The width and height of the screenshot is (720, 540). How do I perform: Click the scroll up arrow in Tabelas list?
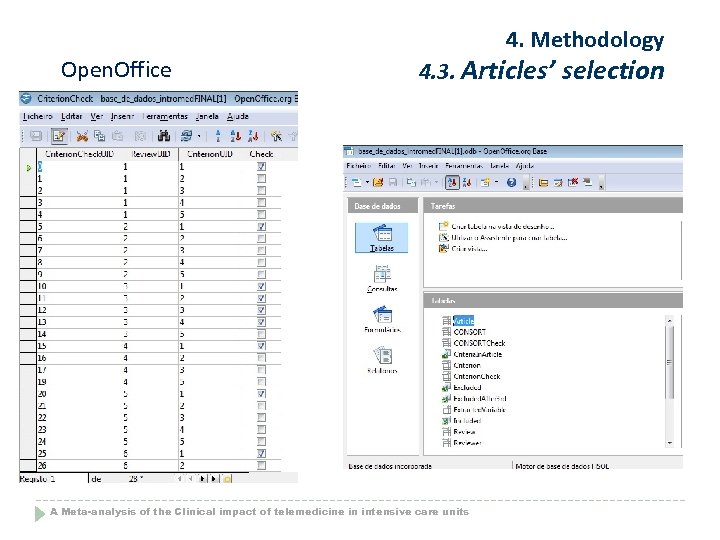(669, 320)
